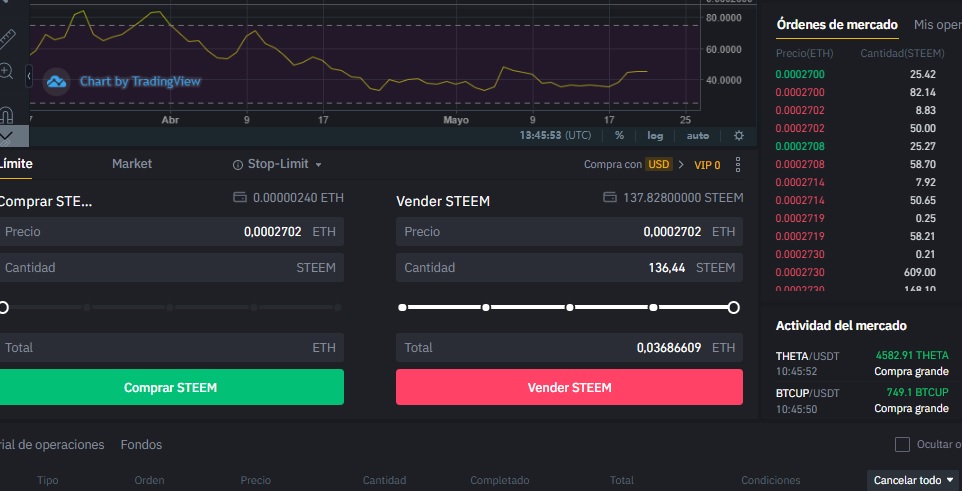Click the Cantidad(STEEM) column header
The image size is (962, 491).
902,53
